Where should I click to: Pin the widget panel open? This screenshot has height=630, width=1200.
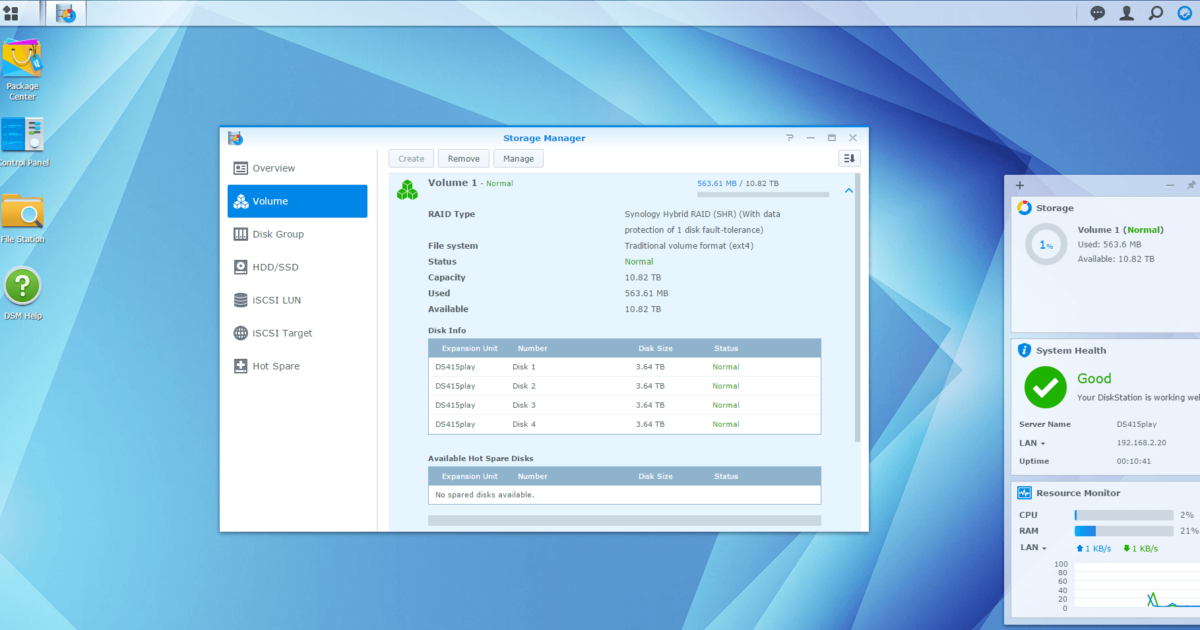(x=1190, y=185)
